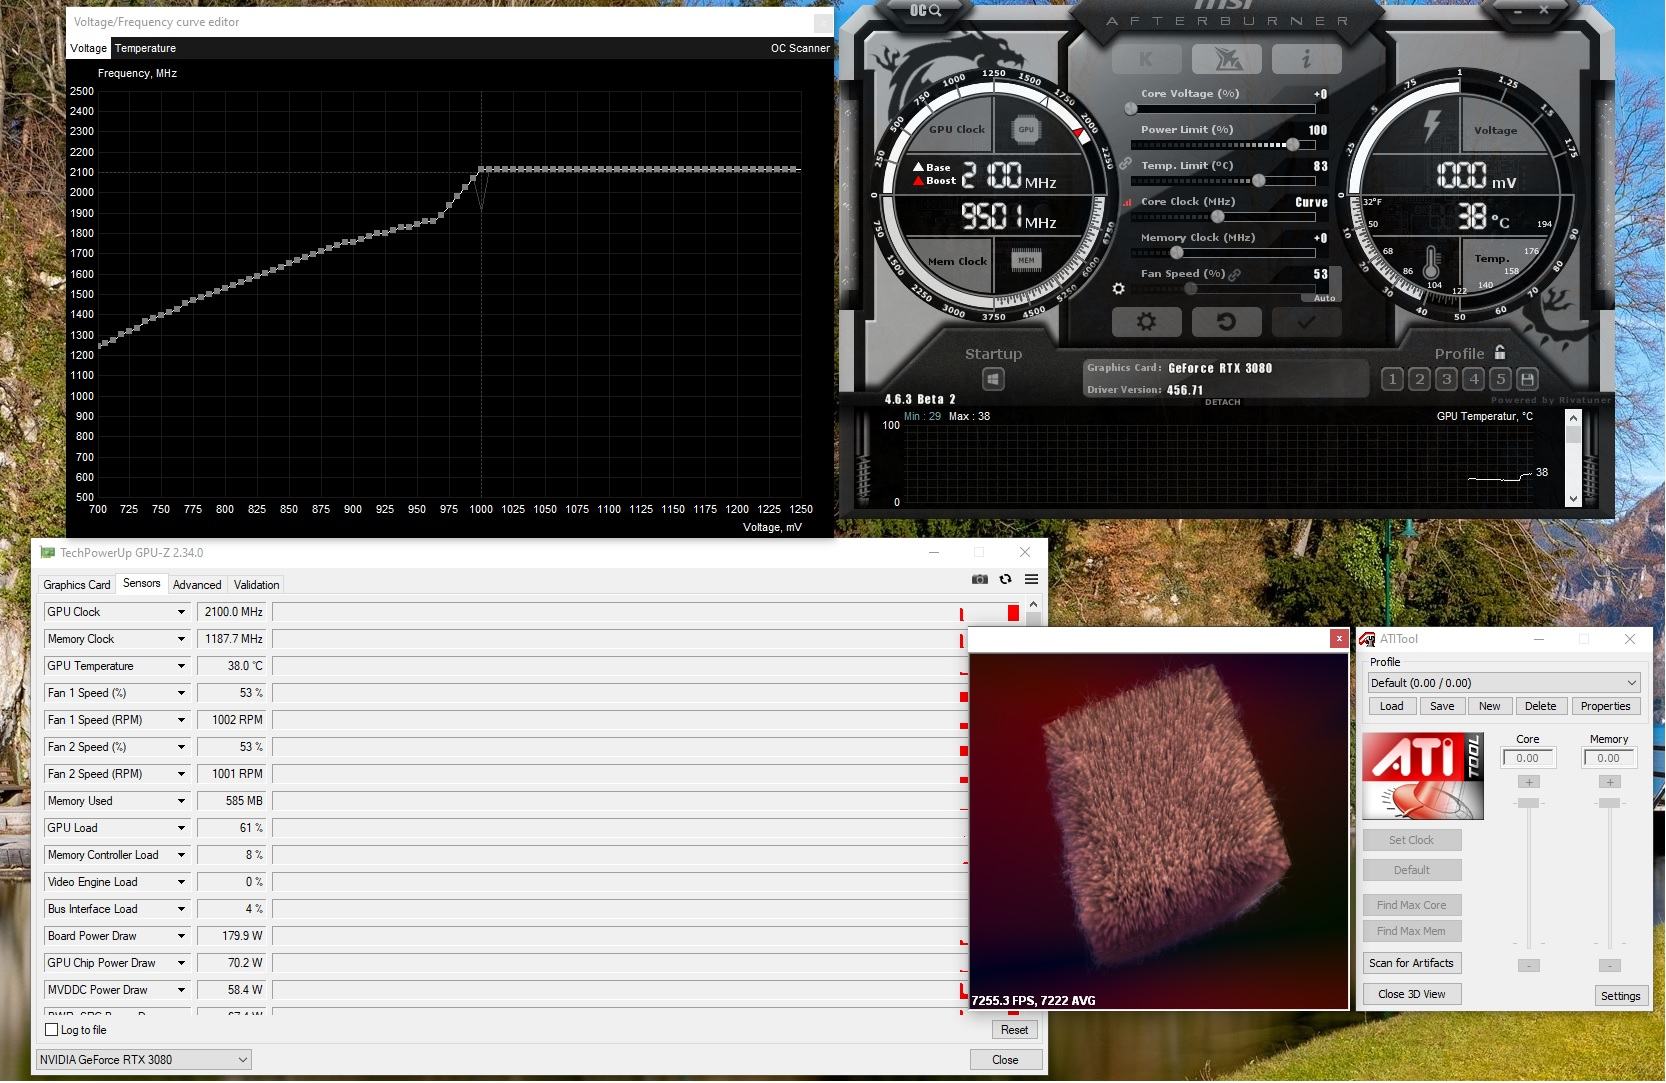Toggle the link icon beside Temp. Limit
This screenshot has height=1083, width=1666.
pyautogui.click(x=1125, y=163)
